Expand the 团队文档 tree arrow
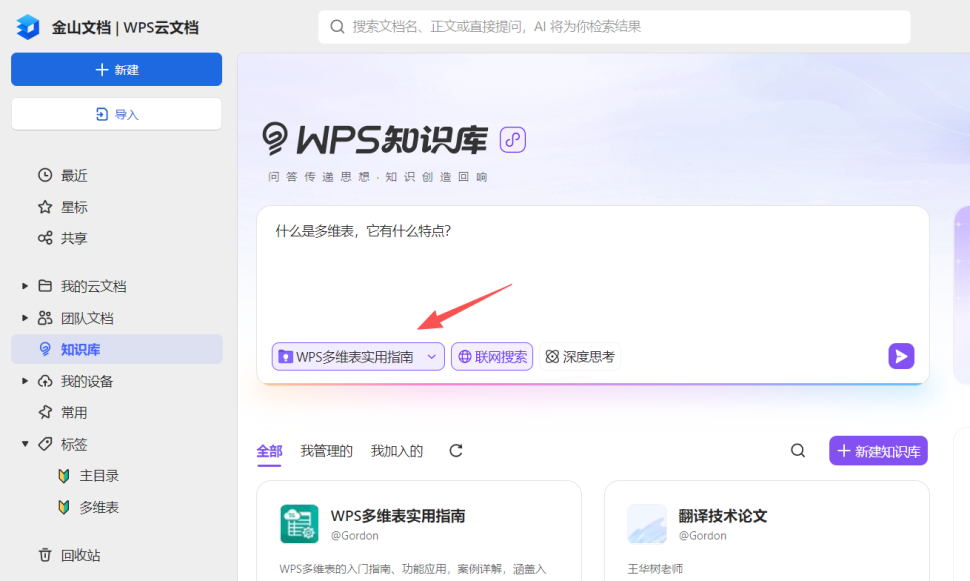 coord(25,318)
